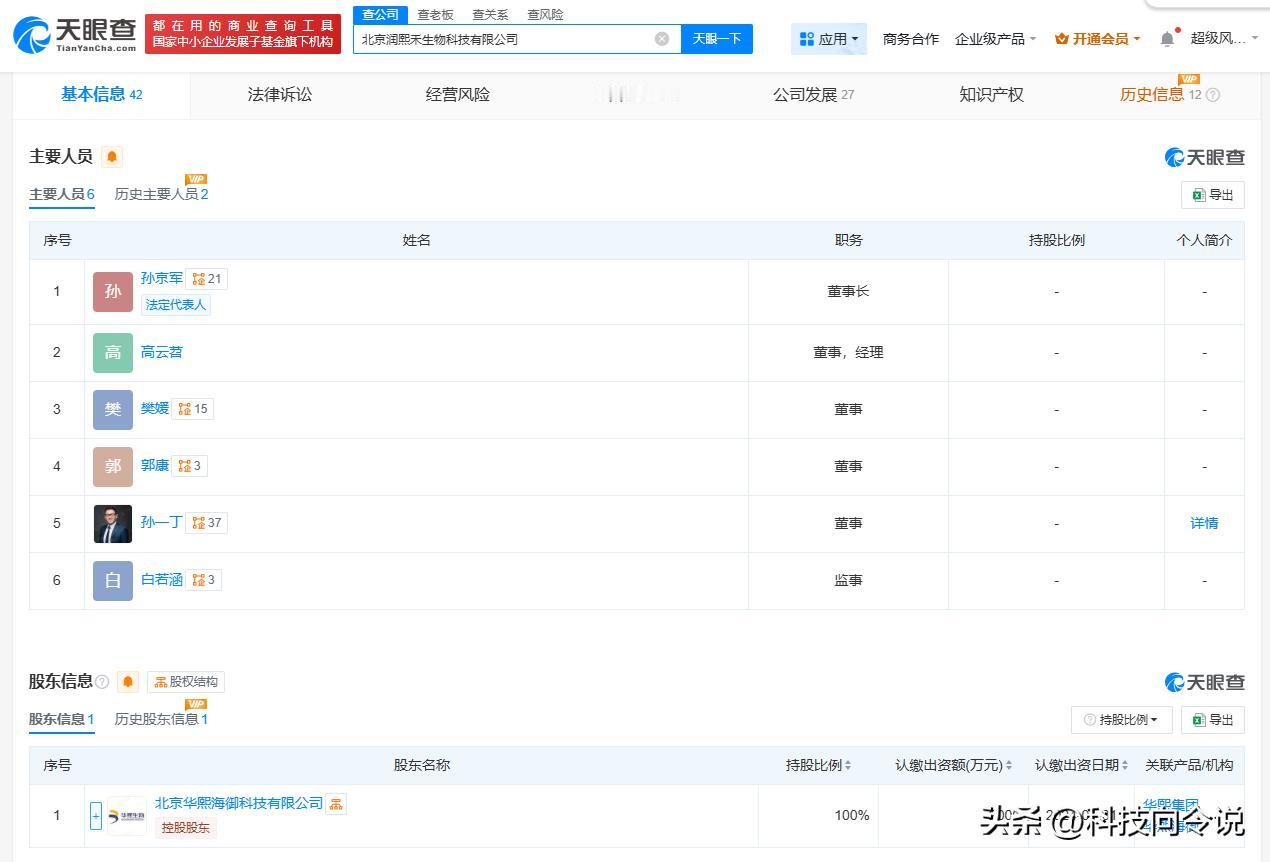Screen dimensions: 1270x862
Task: Open 郭康's profile link
Action: click(x=155, y=466)
